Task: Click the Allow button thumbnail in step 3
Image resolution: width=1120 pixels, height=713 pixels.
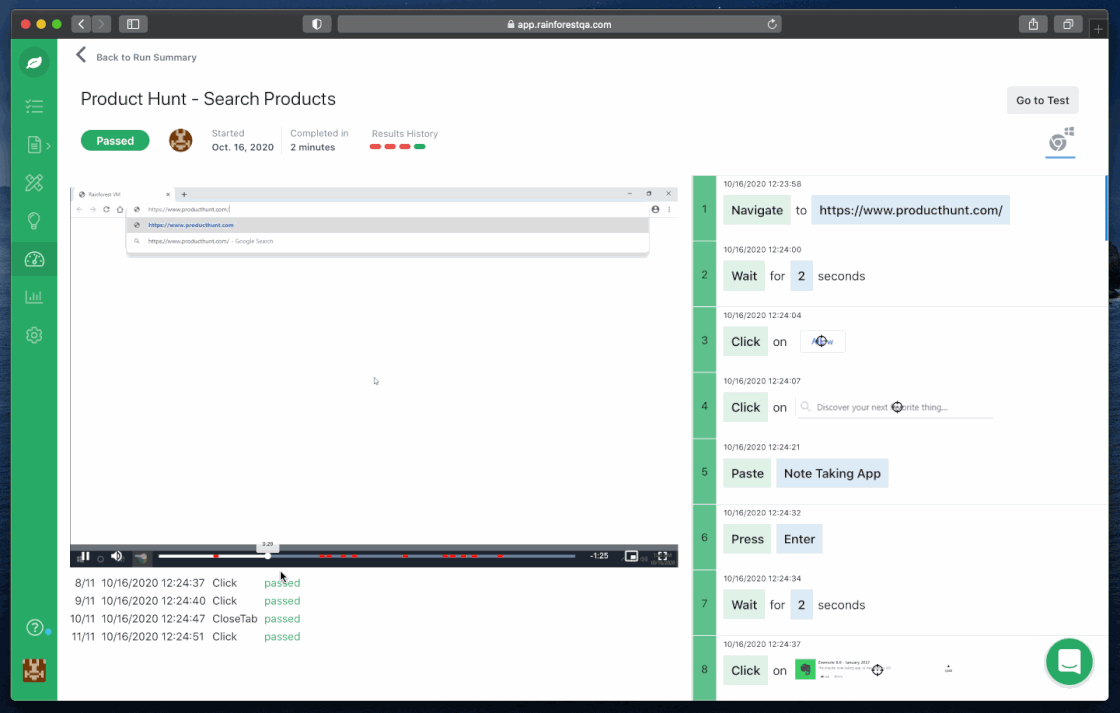Action: pos(822,341)
